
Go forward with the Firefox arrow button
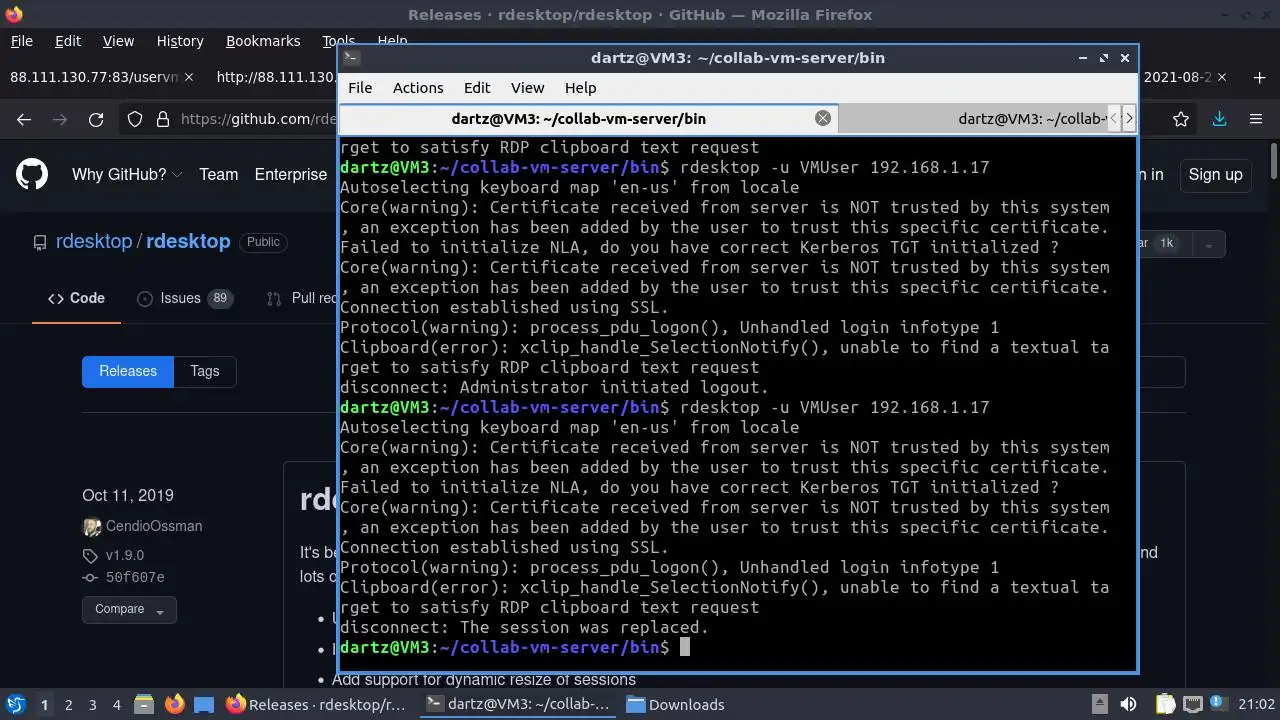click(60, 119)
